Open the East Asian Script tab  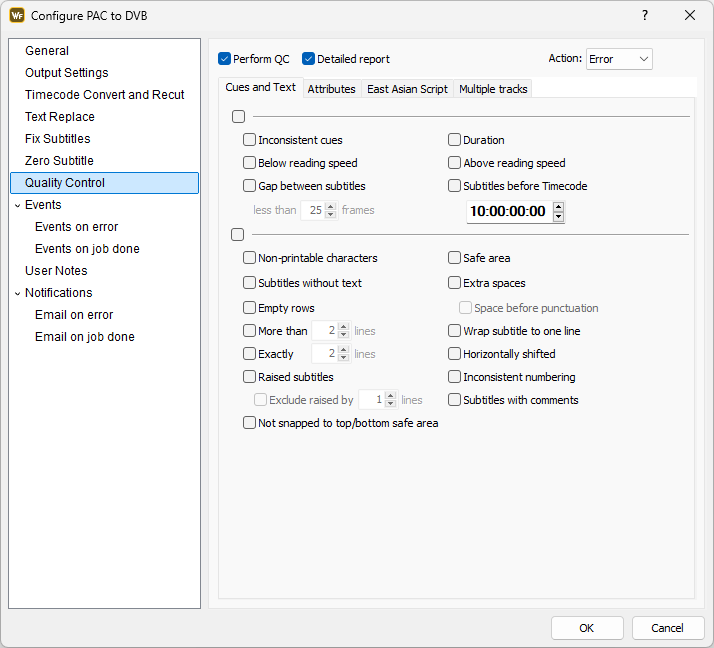[407, 89]
